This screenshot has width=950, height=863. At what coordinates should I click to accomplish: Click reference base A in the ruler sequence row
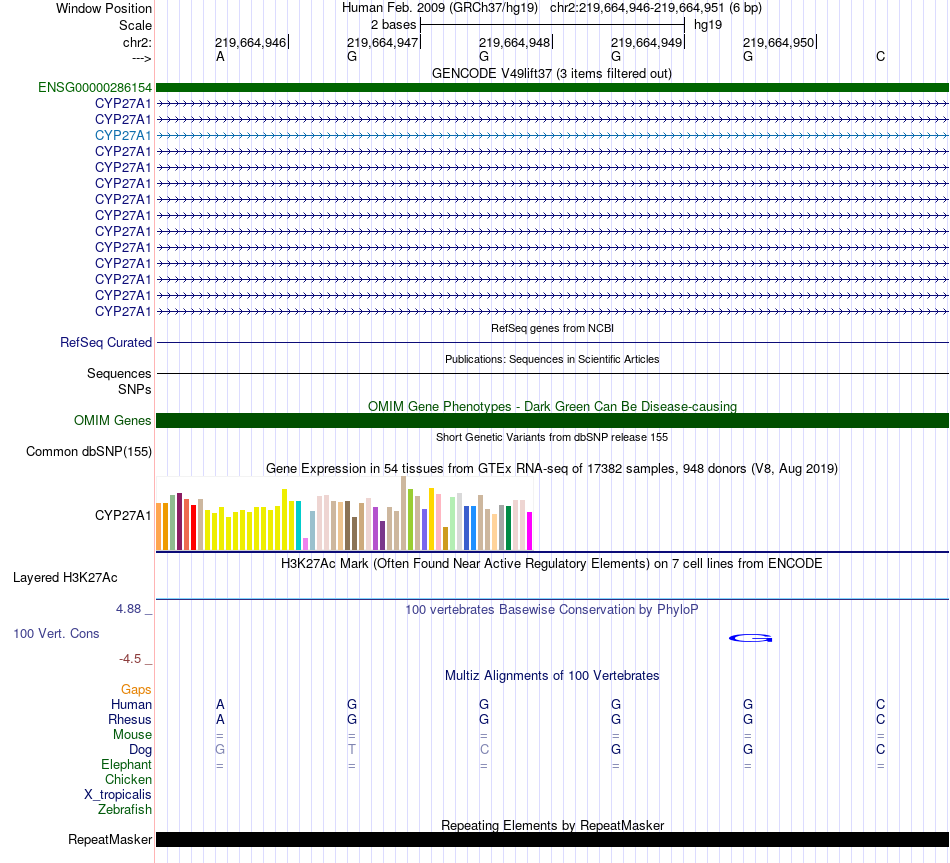[220, 56]
